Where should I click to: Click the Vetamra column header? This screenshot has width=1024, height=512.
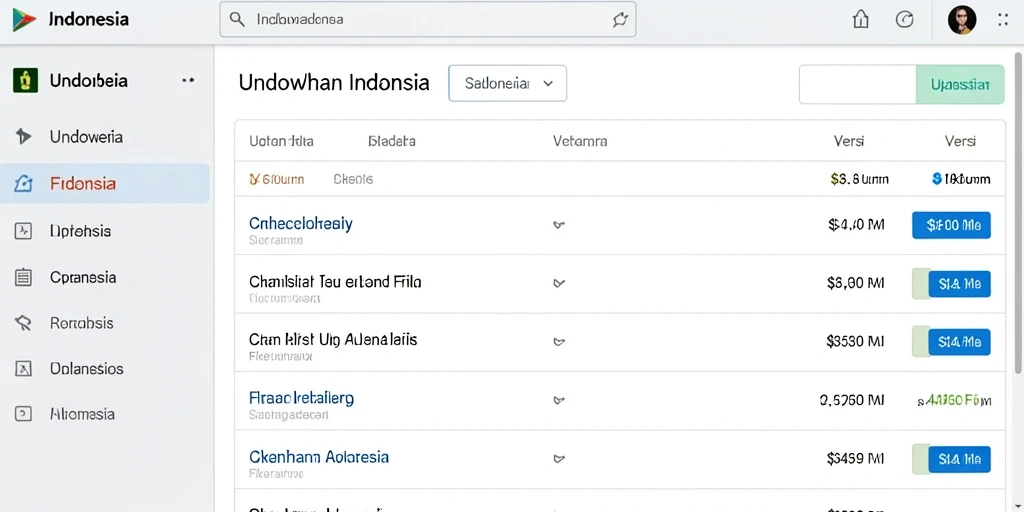click(580, 140)
